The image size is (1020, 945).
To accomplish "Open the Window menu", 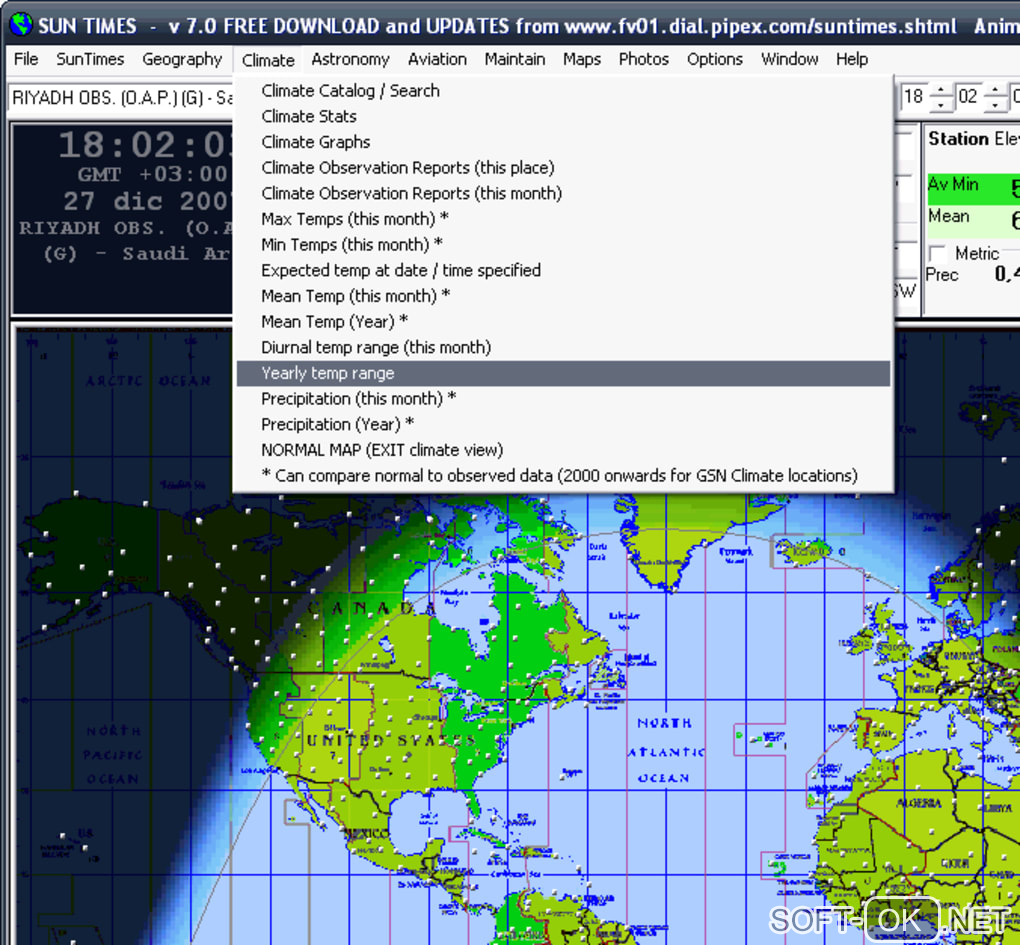I will pyautogui.click(x=789, y=59).
